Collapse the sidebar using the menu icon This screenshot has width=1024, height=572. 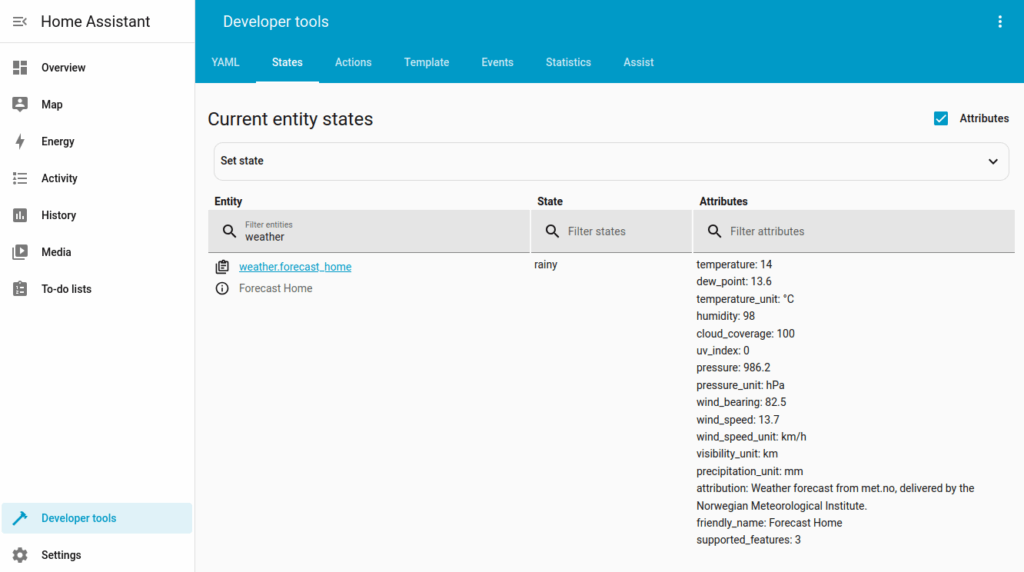[x=19, y=22]
